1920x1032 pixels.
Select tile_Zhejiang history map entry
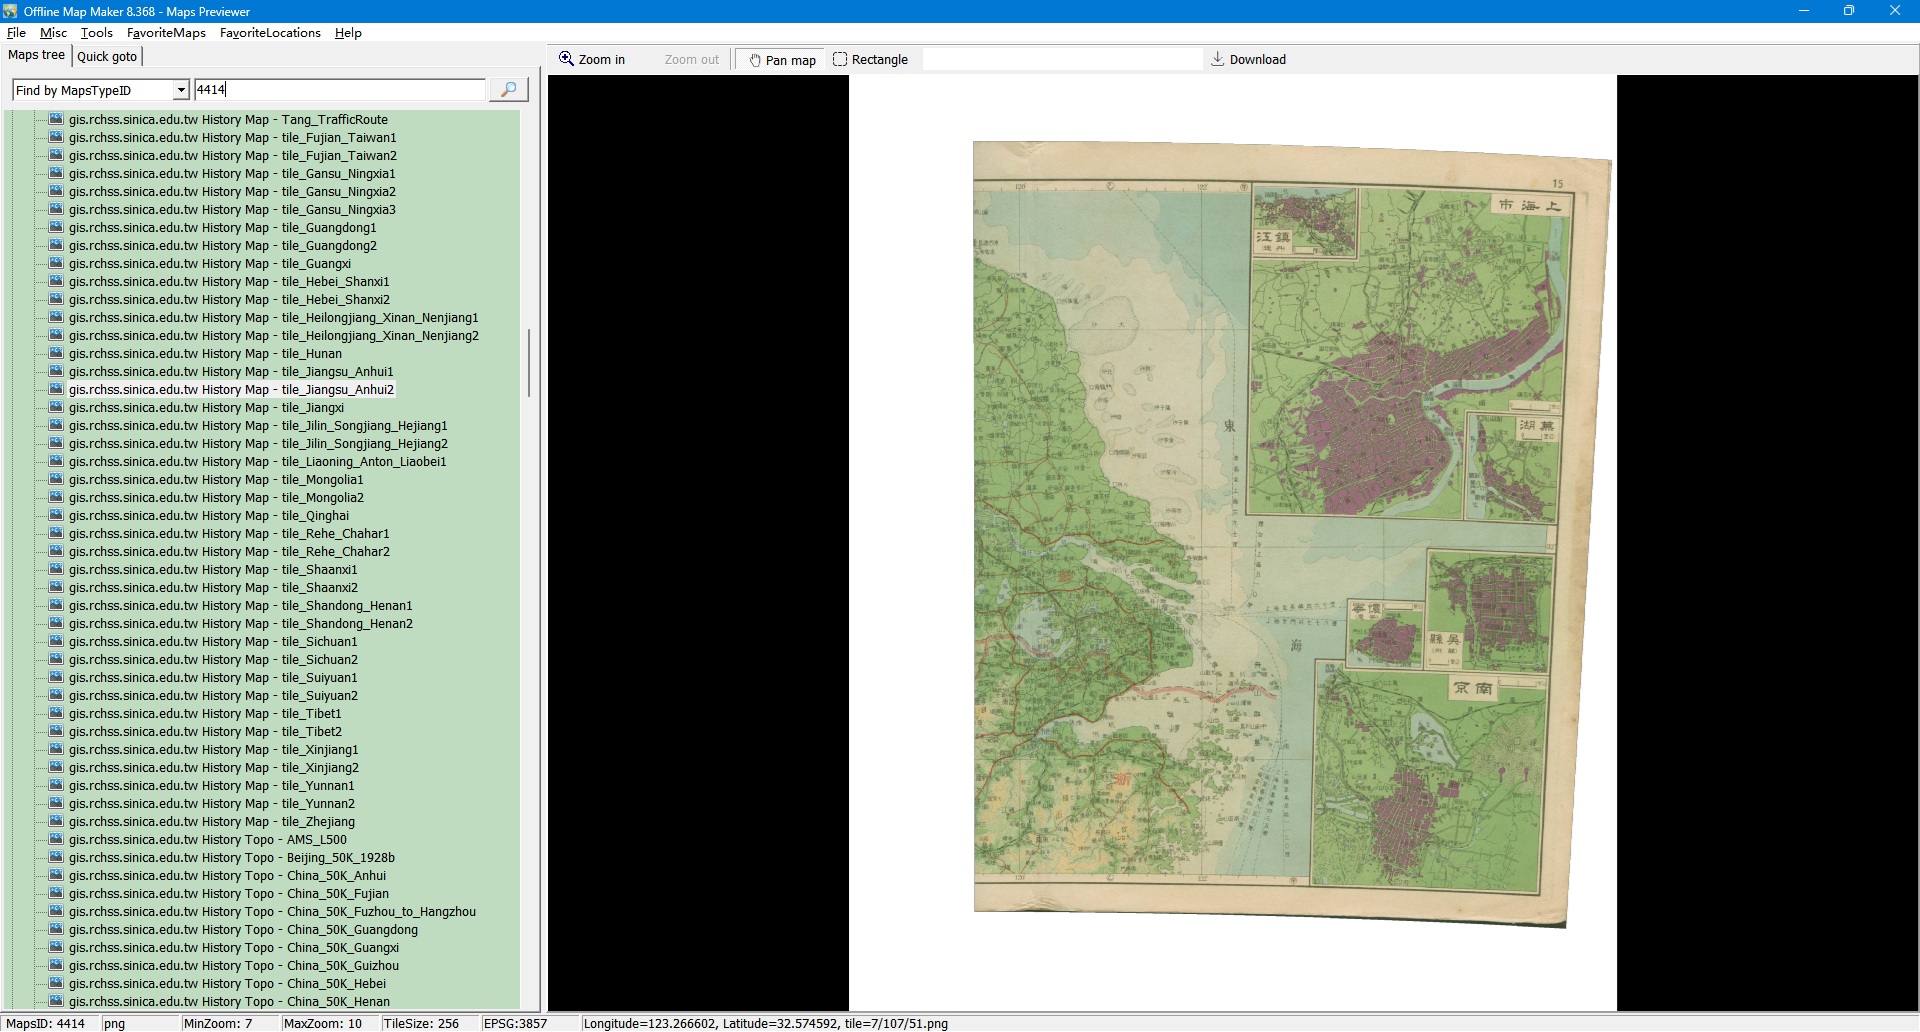[x=211, y=821]
